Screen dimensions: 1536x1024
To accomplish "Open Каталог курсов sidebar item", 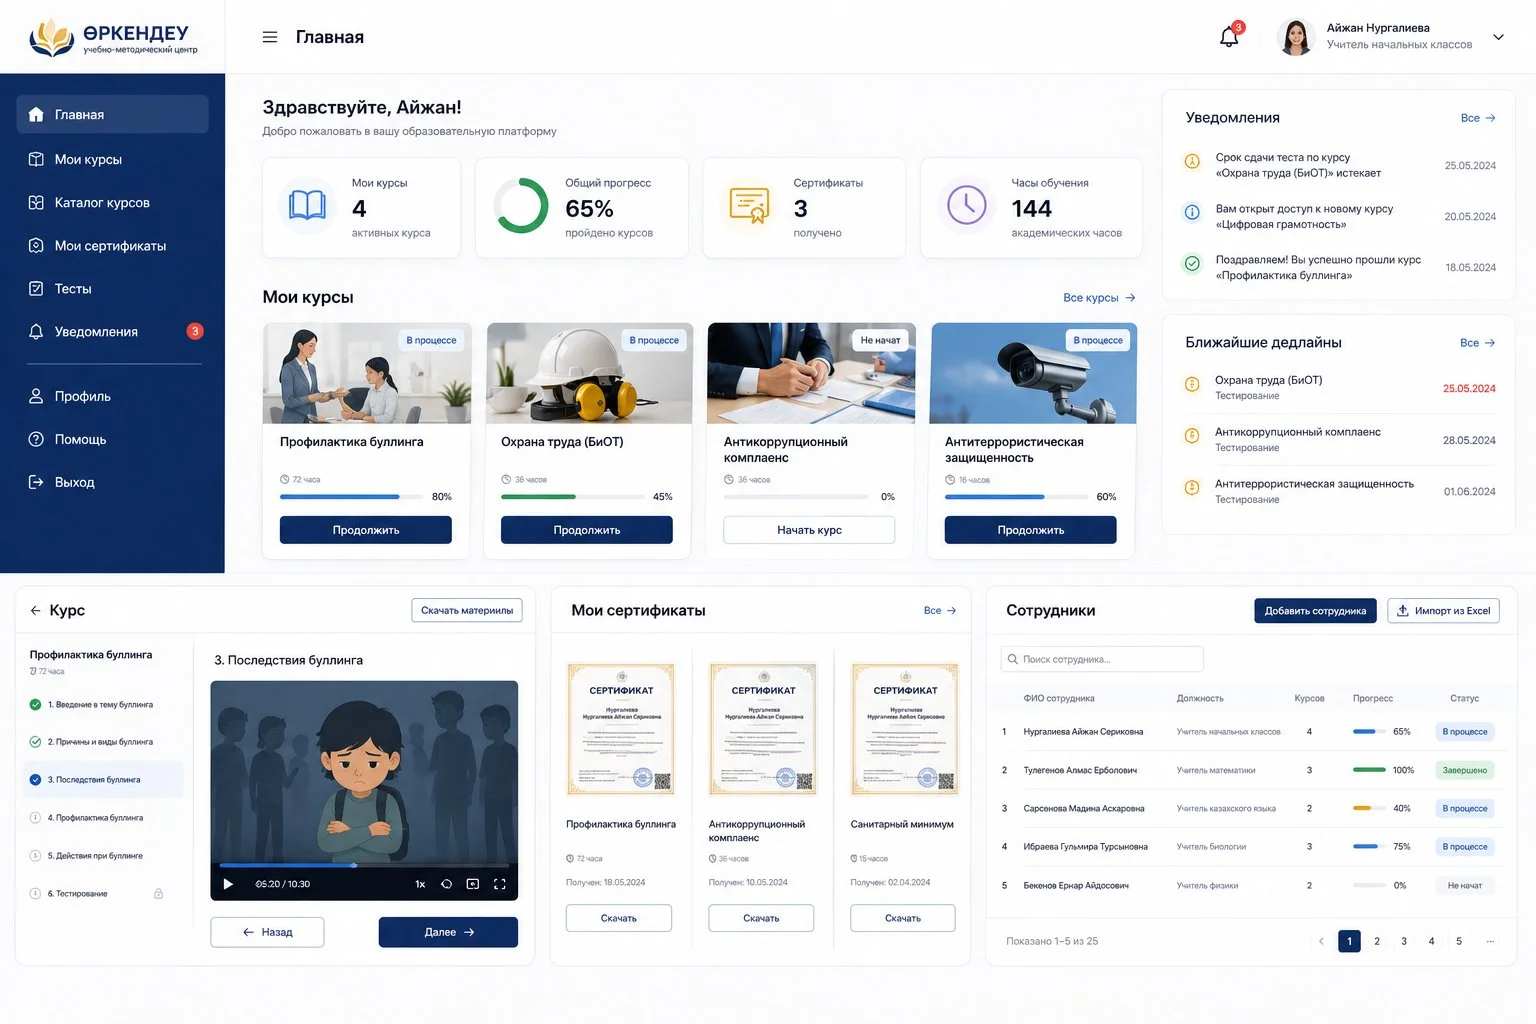I will (x=112, y=202).
